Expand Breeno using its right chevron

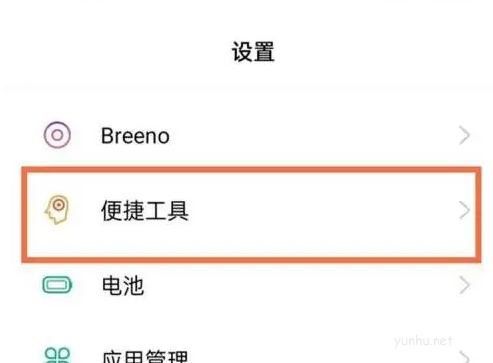point(464,135)
